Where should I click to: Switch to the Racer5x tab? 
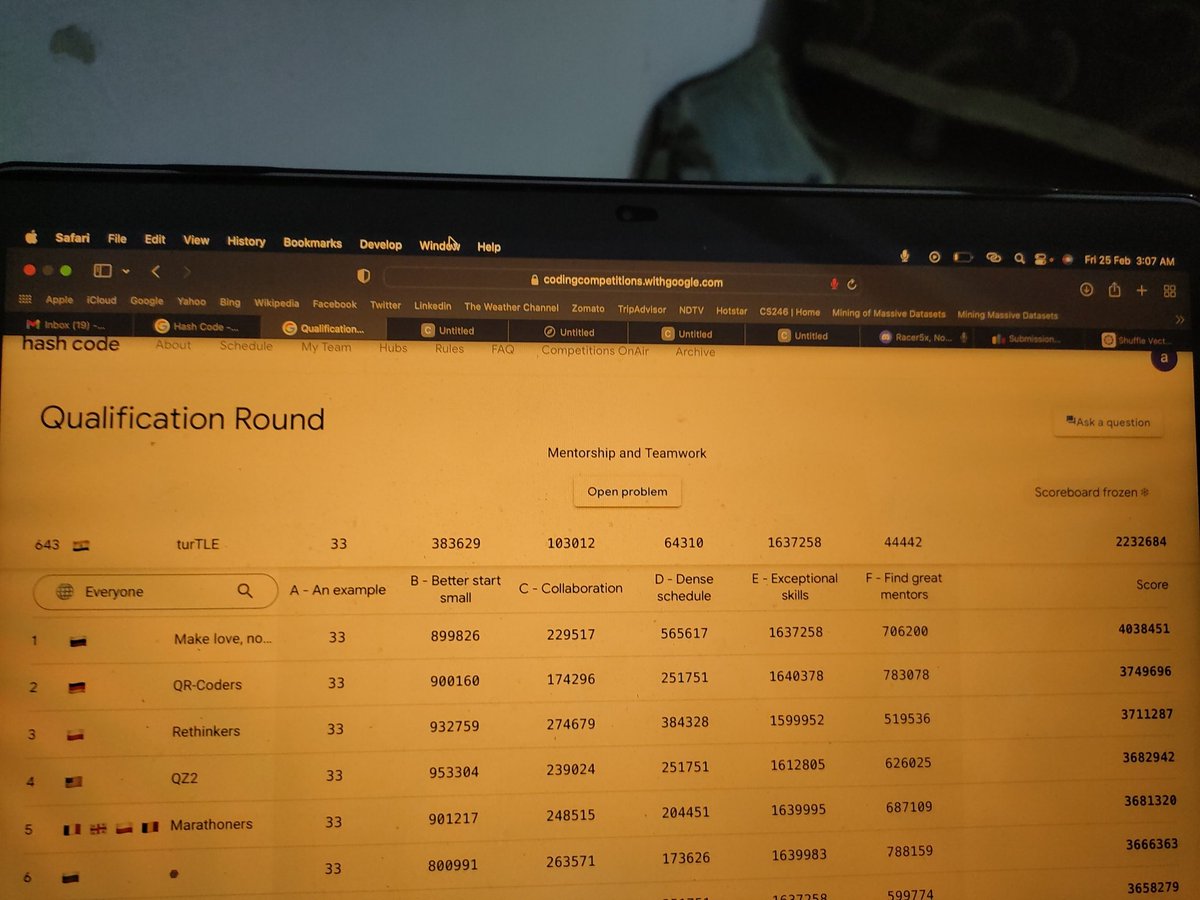click(x=917, y=337)
